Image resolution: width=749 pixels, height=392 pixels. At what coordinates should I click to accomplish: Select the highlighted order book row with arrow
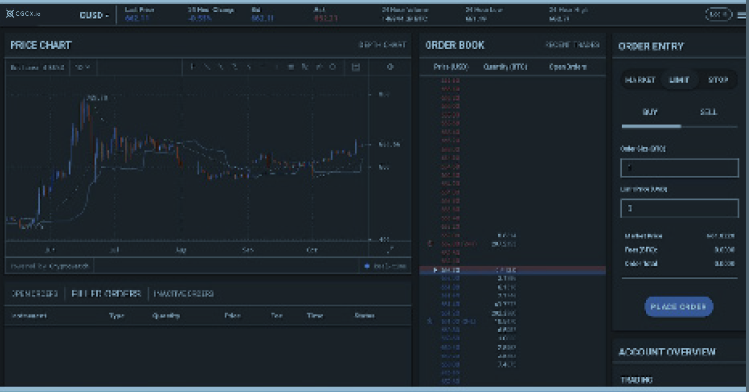pyautogui.click(x=513, y=270)
